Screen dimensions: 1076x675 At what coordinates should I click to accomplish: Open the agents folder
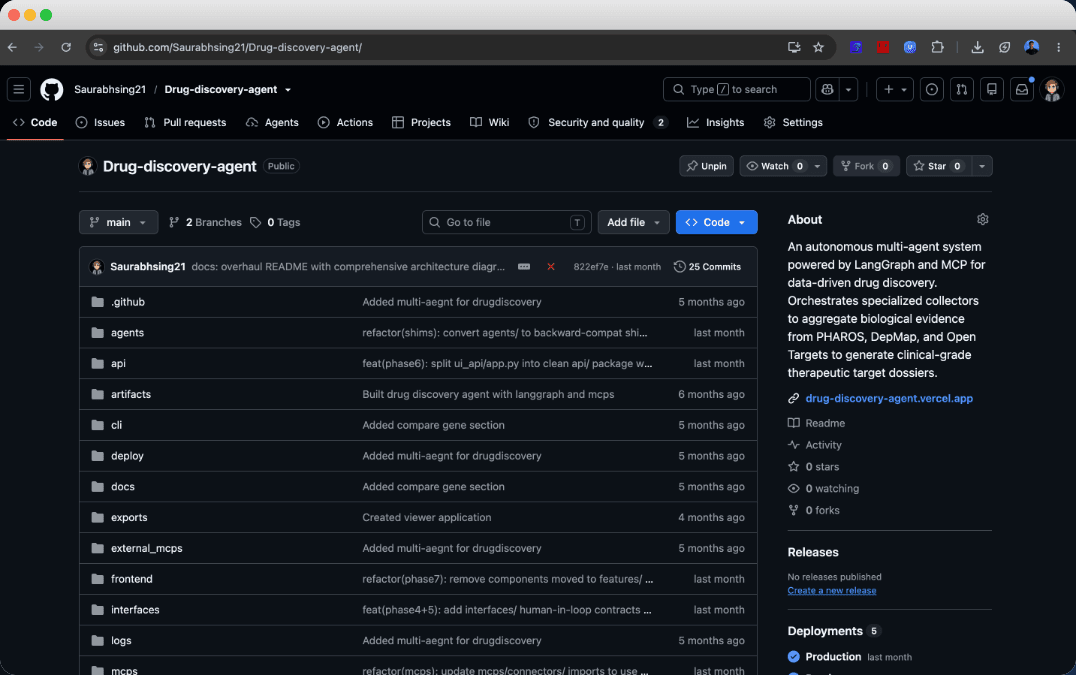(x=128, y=333)
